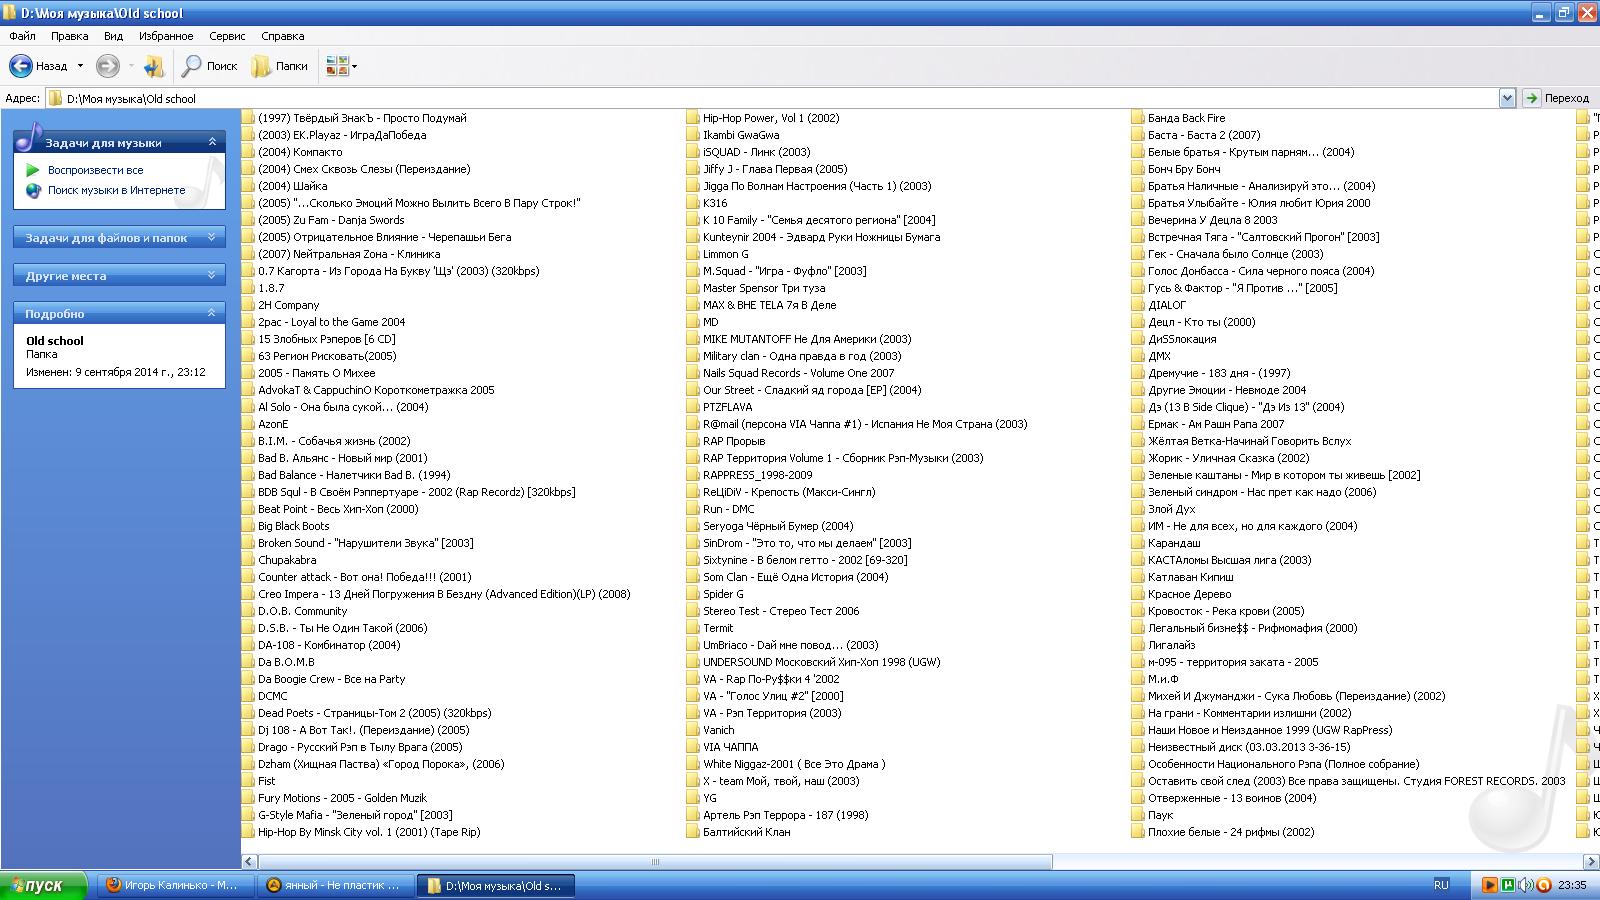
Task: Click the speaker volume tray icon
Action: 1525,885
